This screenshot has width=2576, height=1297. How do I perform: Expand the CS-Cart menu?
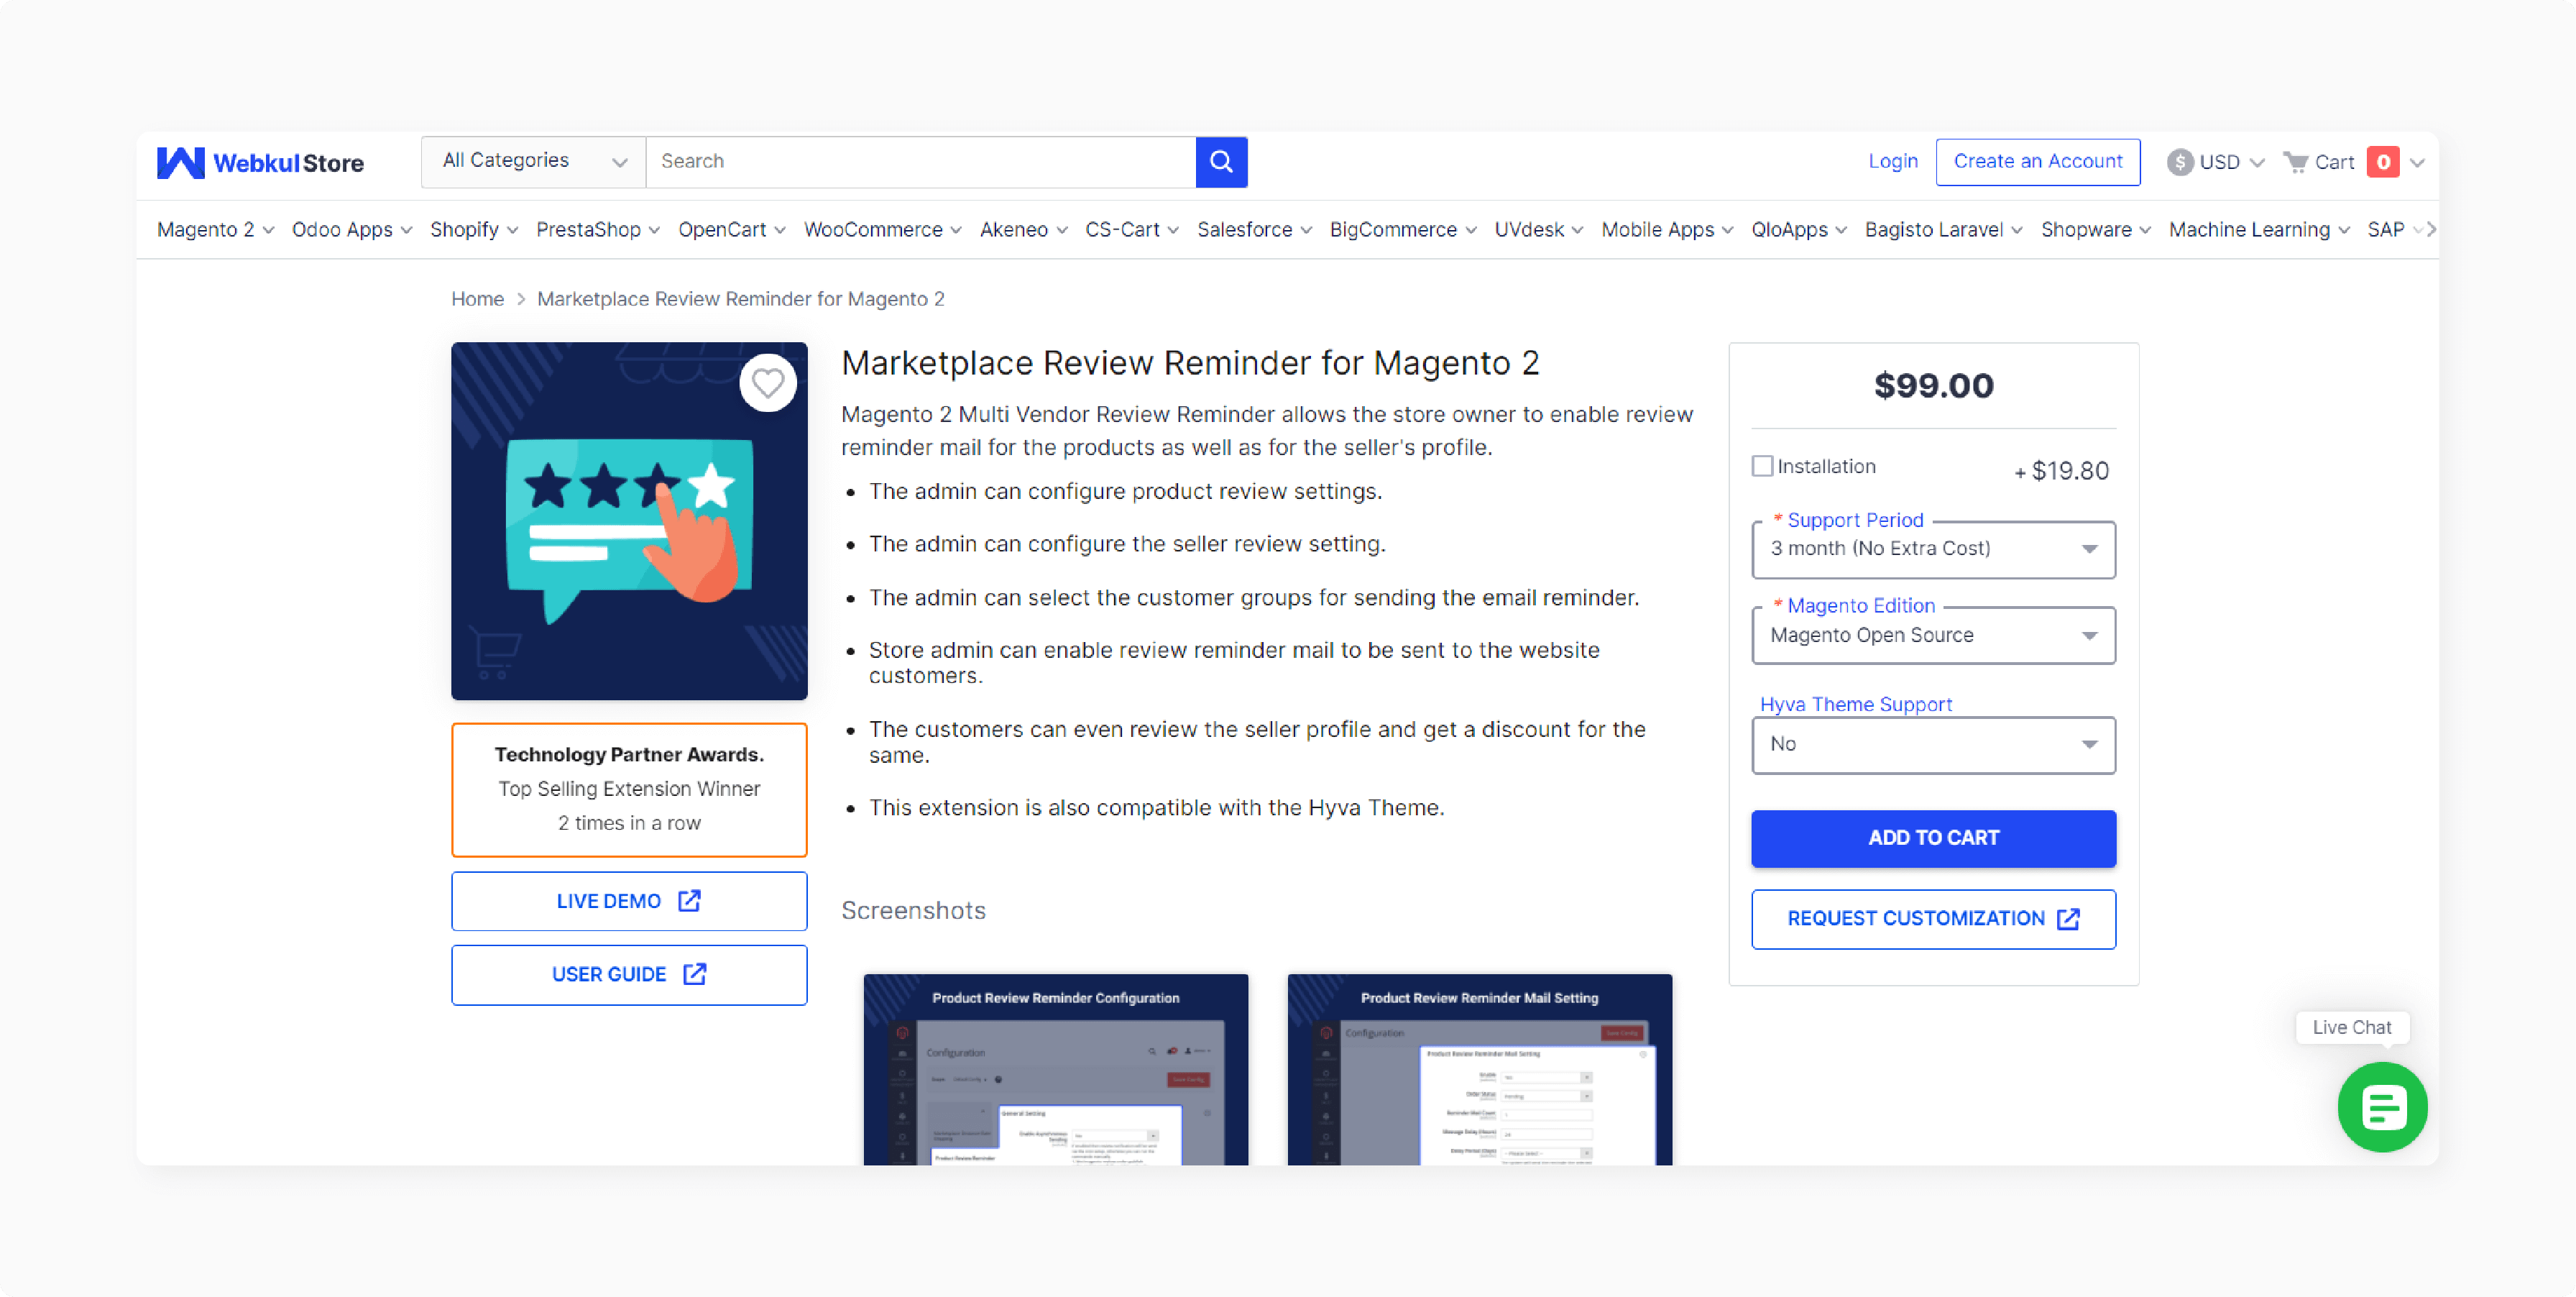[1132, 230]
